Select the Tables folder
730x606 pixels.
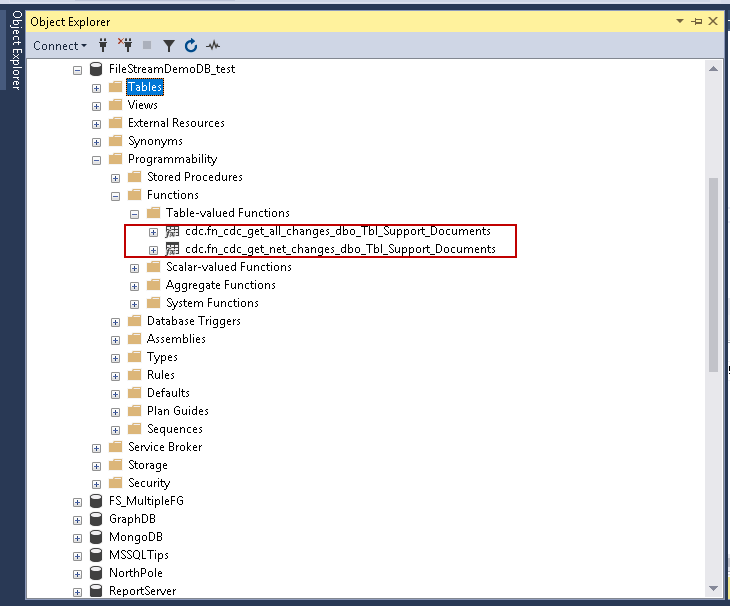[x=145, y=87]
